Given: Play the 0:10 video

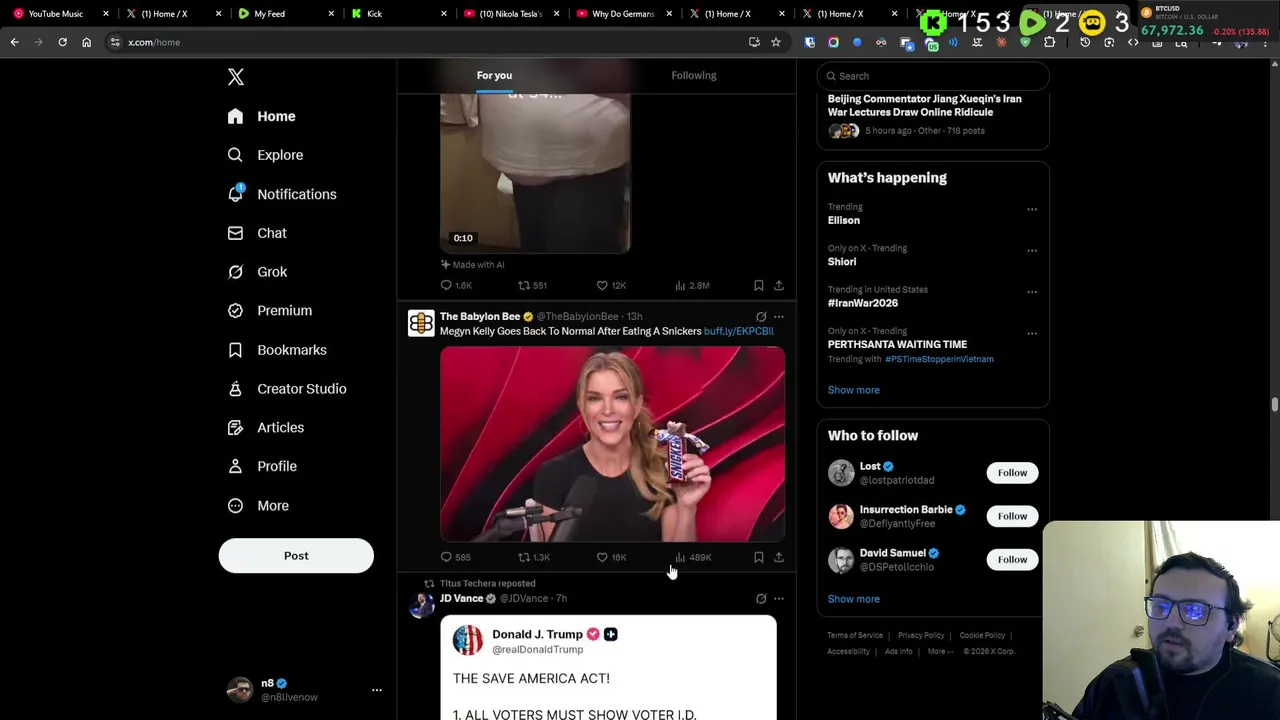Looking at the screenshot, I should [x=535, y=172].
